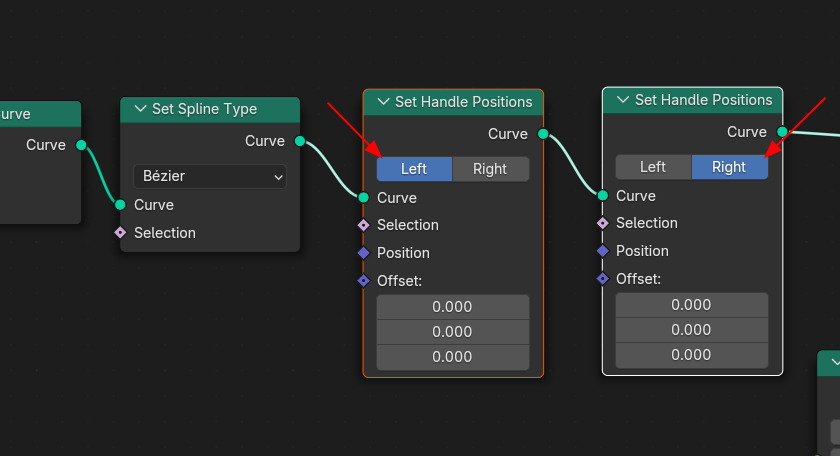The width and height of the screenshot is (840, 456).
Task: Collapse the orange-outlined Set Handle Positions node
Action: click(383, 102)
